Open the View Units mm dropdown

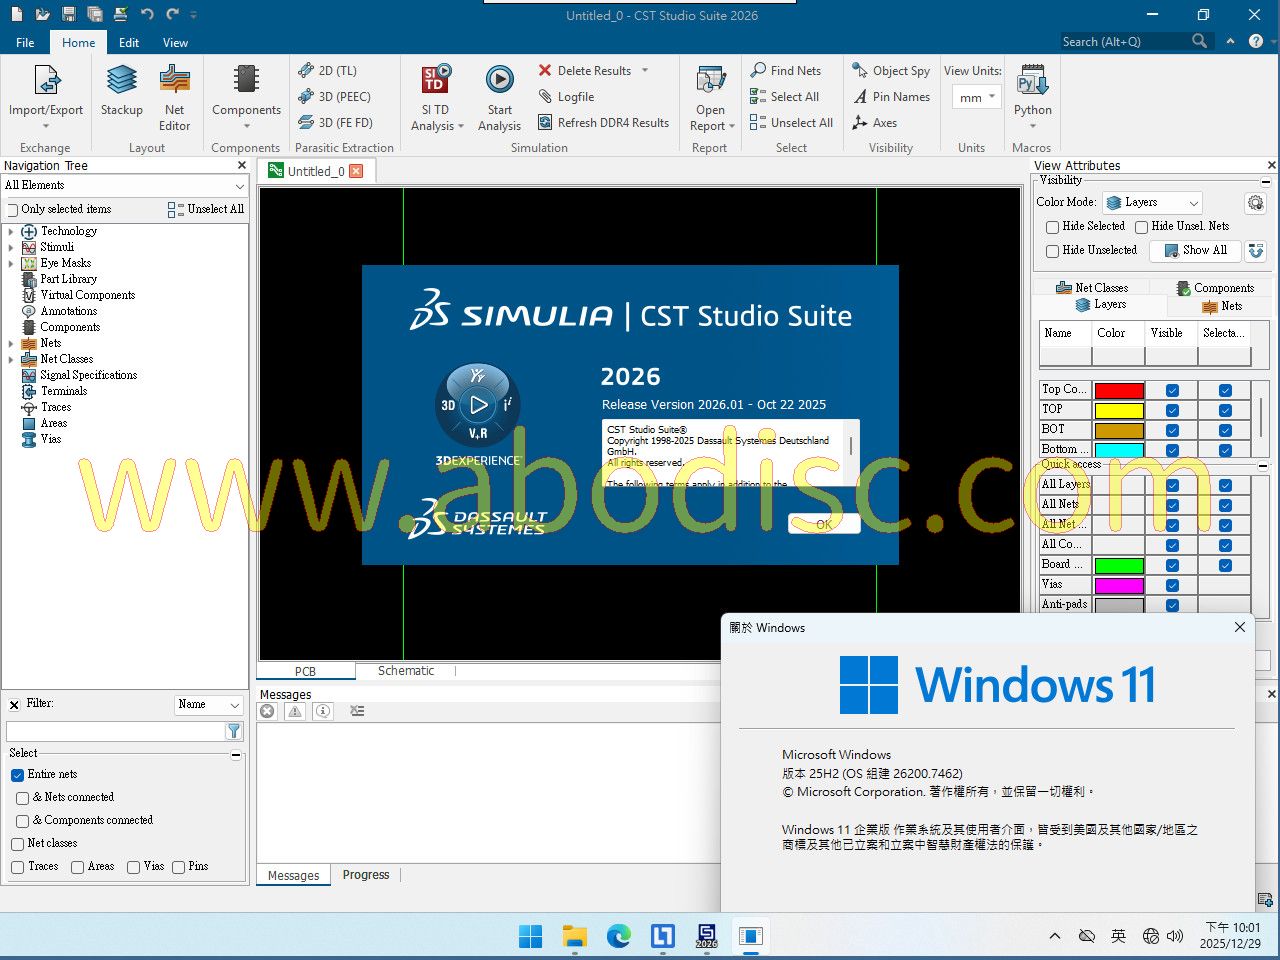[x=977, y=98]
